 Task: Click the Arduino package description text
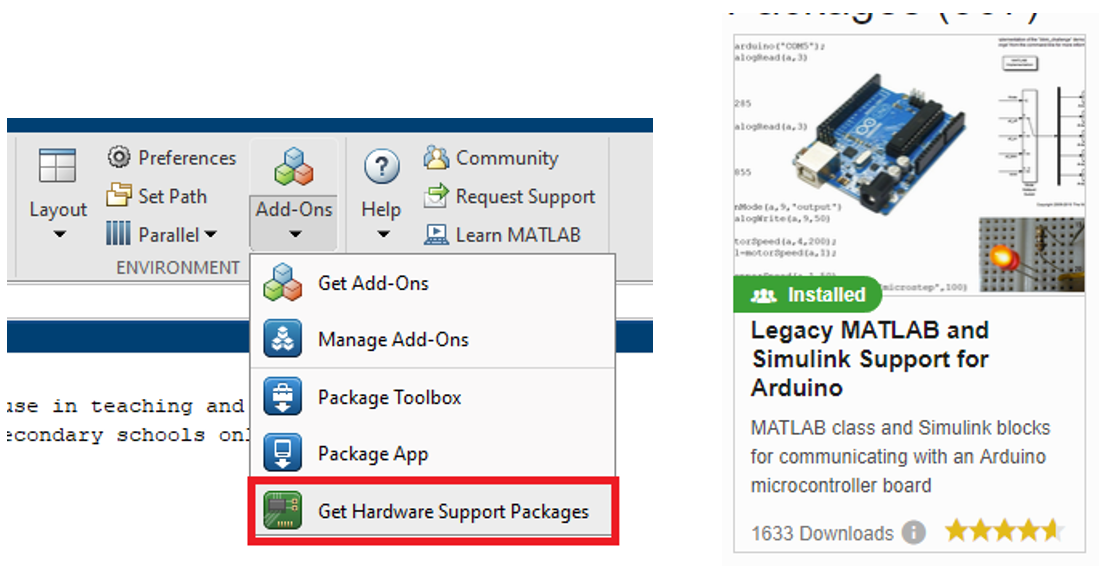(x=901, y=457)
